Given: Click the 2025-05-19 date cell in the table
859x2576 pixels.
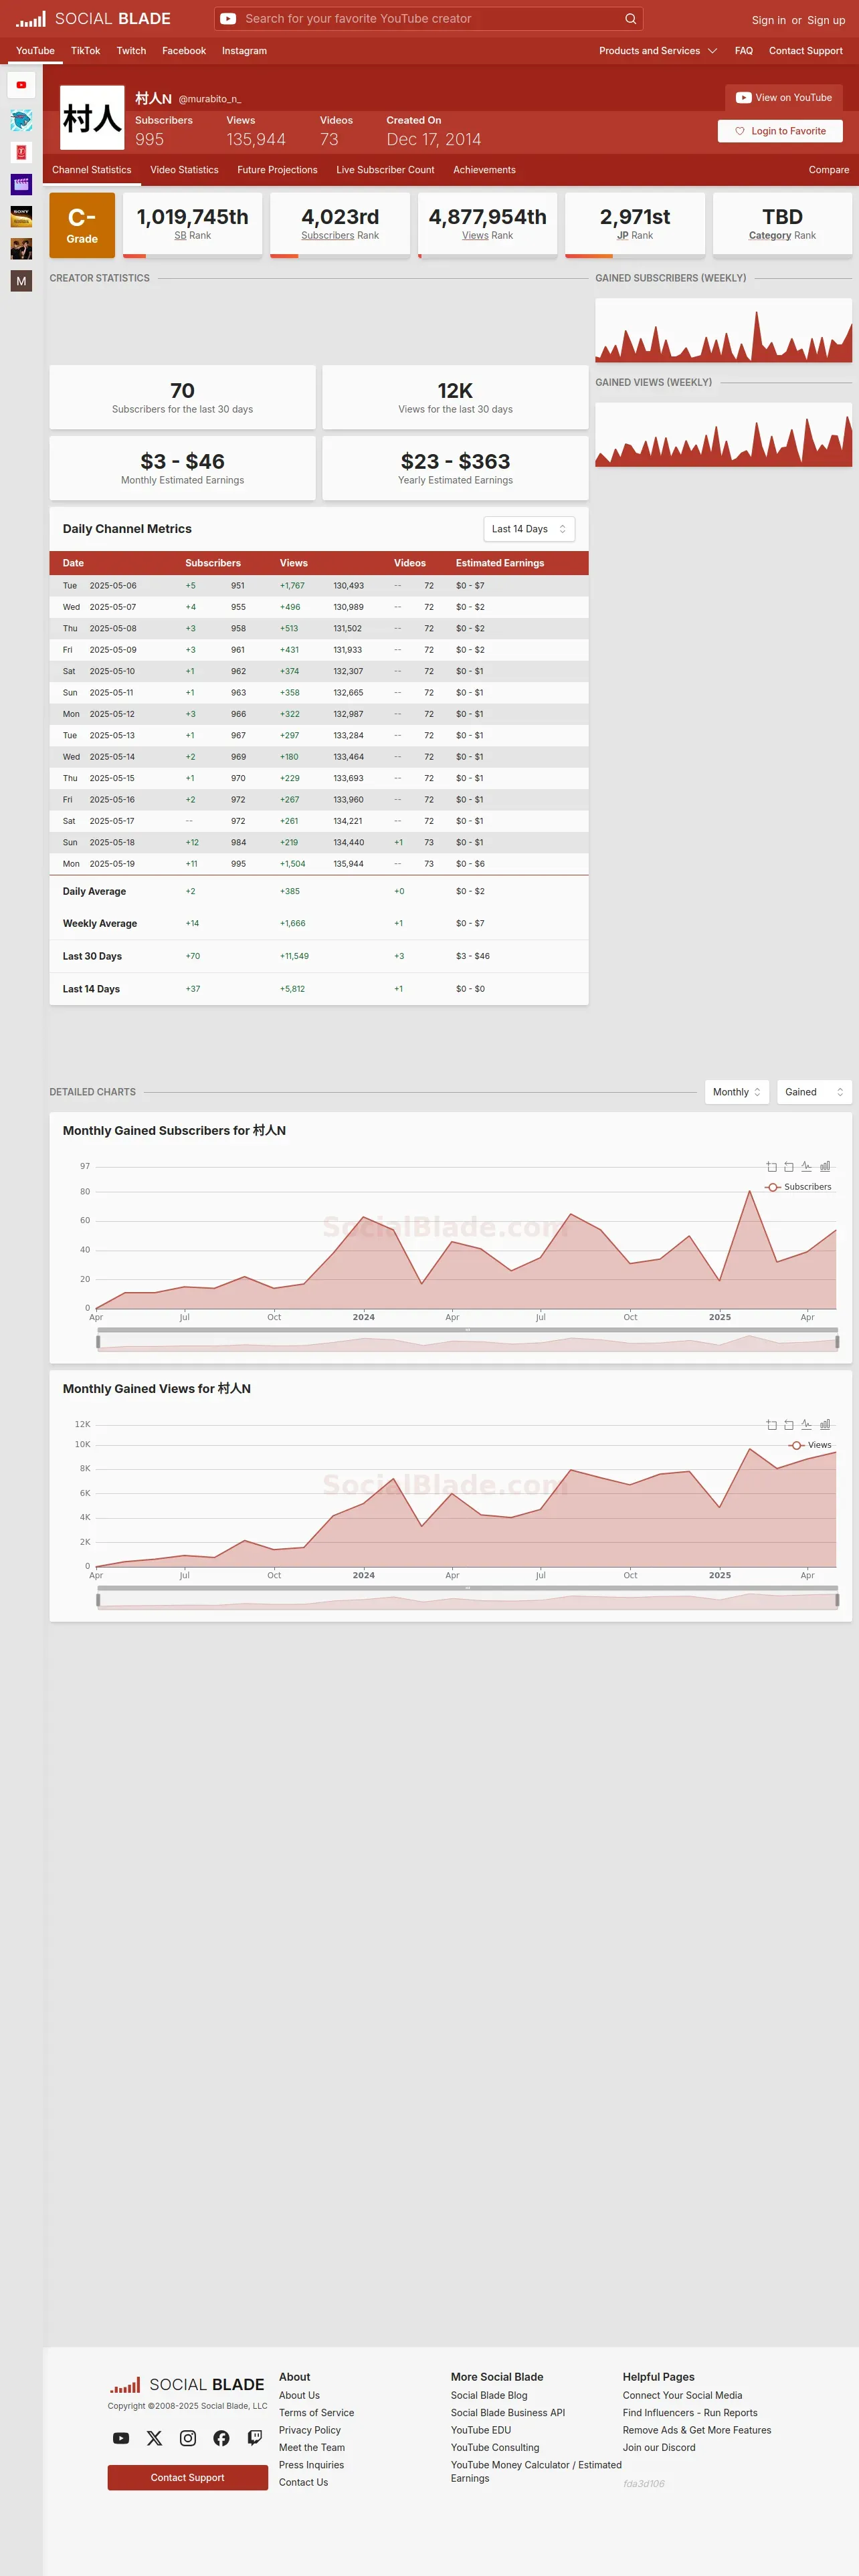Looking at the screenshot, I should [x=112, y=864].
